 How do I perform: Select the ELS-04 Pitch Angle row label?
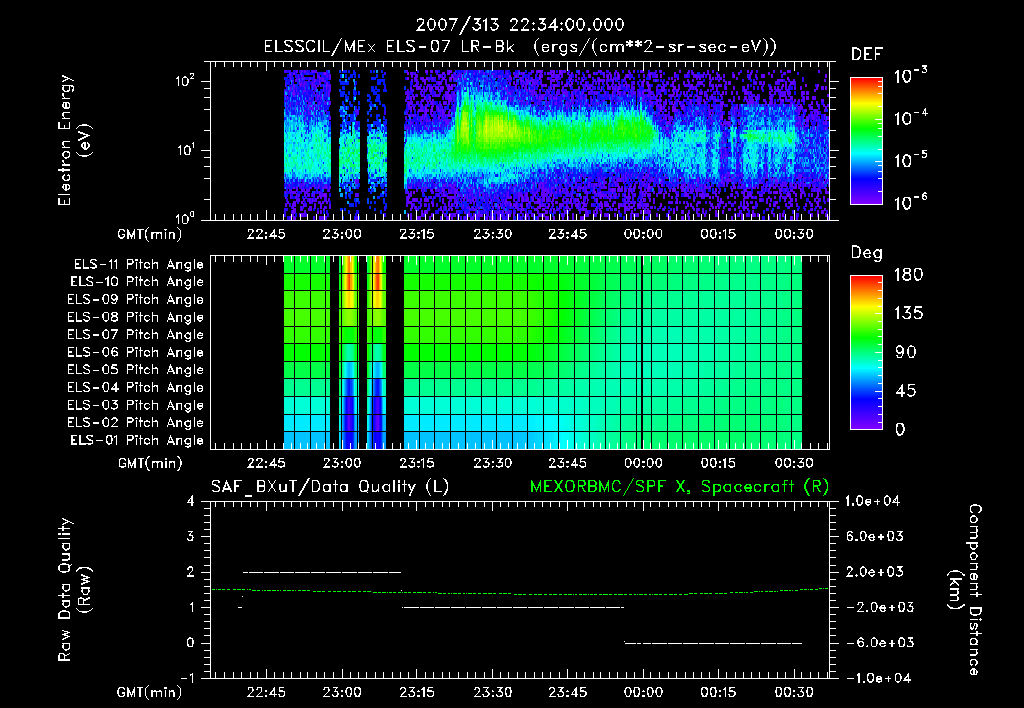point(136,387)
